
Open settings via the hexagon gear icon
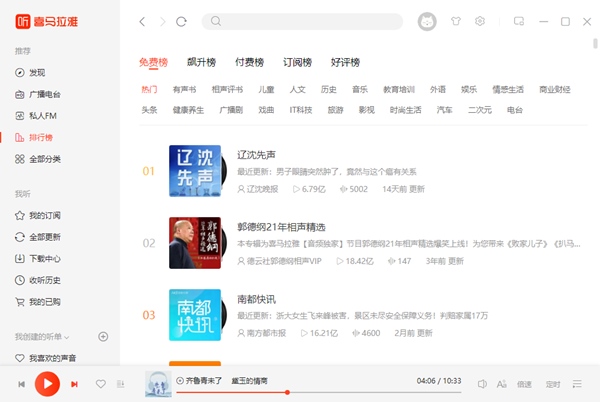(x=480, y=21)
